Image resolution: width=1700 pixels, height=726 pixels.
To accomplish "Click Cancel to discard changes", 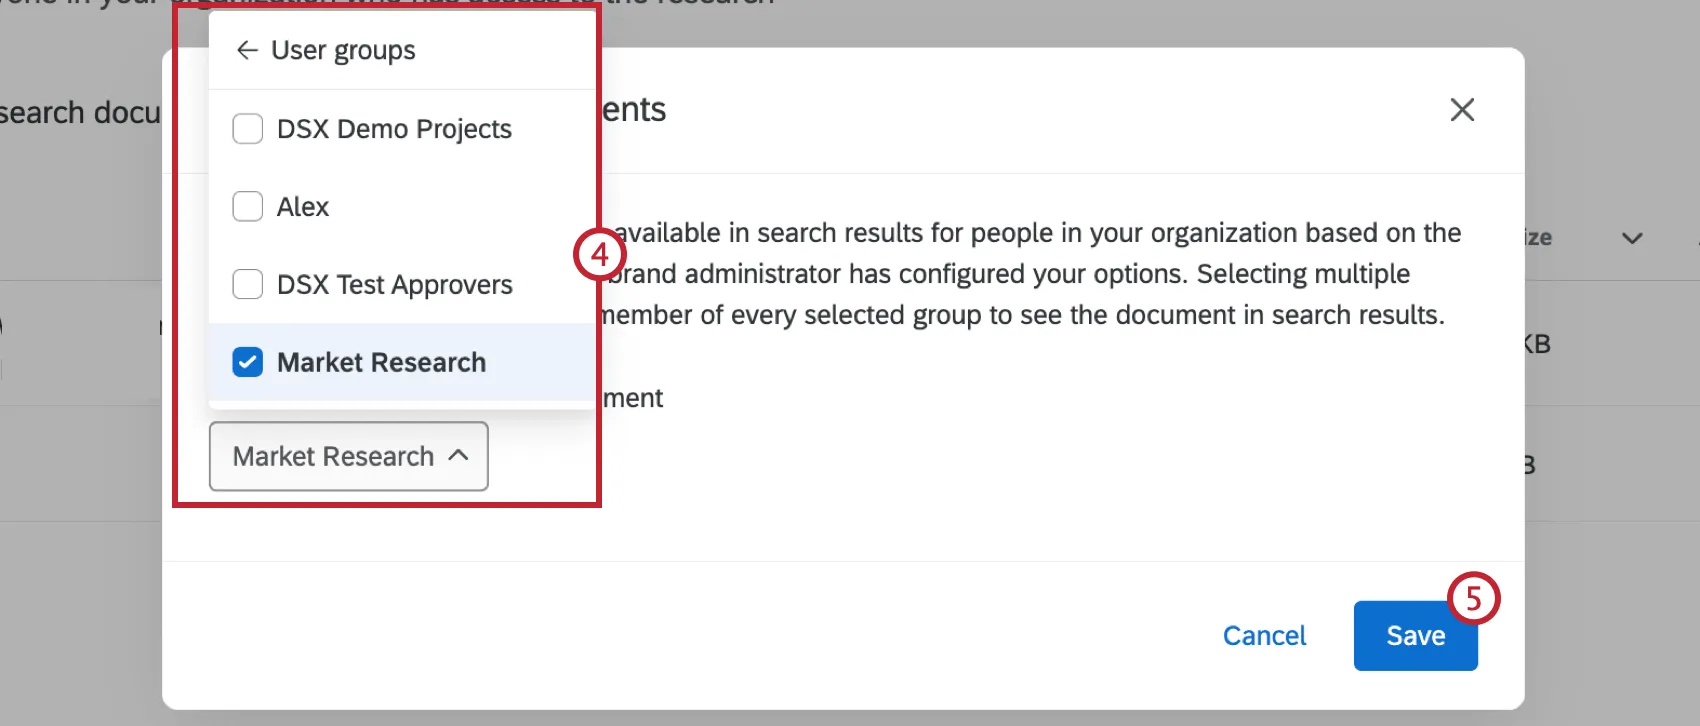I will coord(1264,635).
